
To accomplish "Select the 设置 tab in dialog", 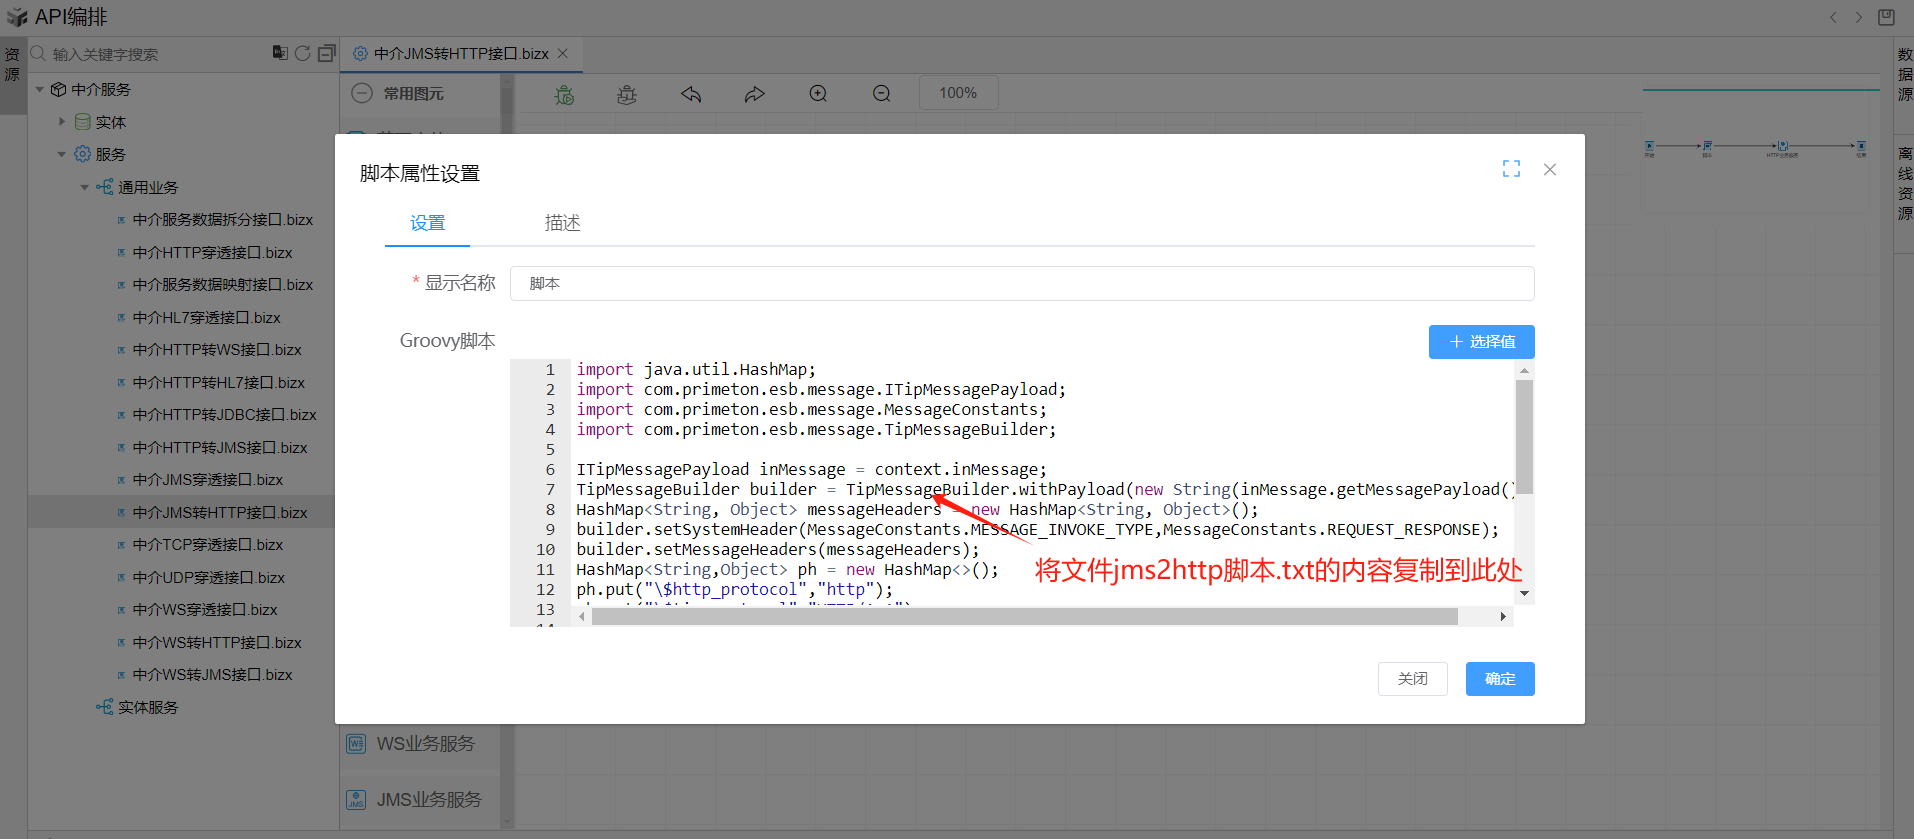I will pyautogui.click(x=427, y=223).
